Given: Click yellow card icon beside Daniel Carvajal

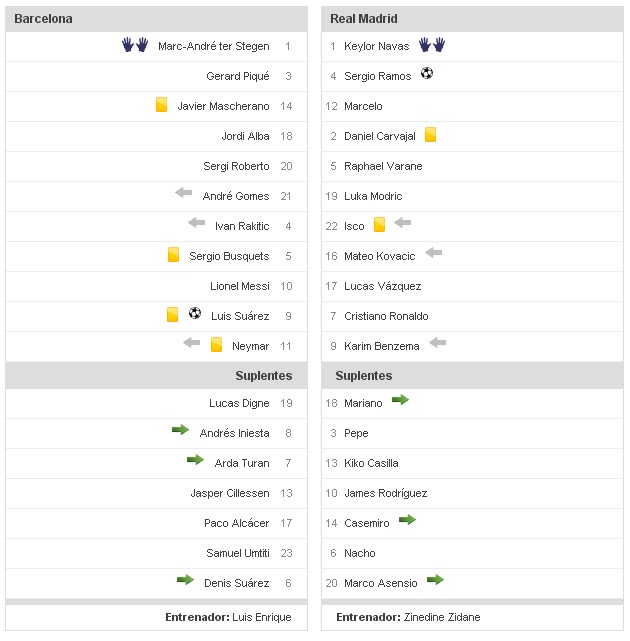Looking at the screenshot, I should pos(431,134).
